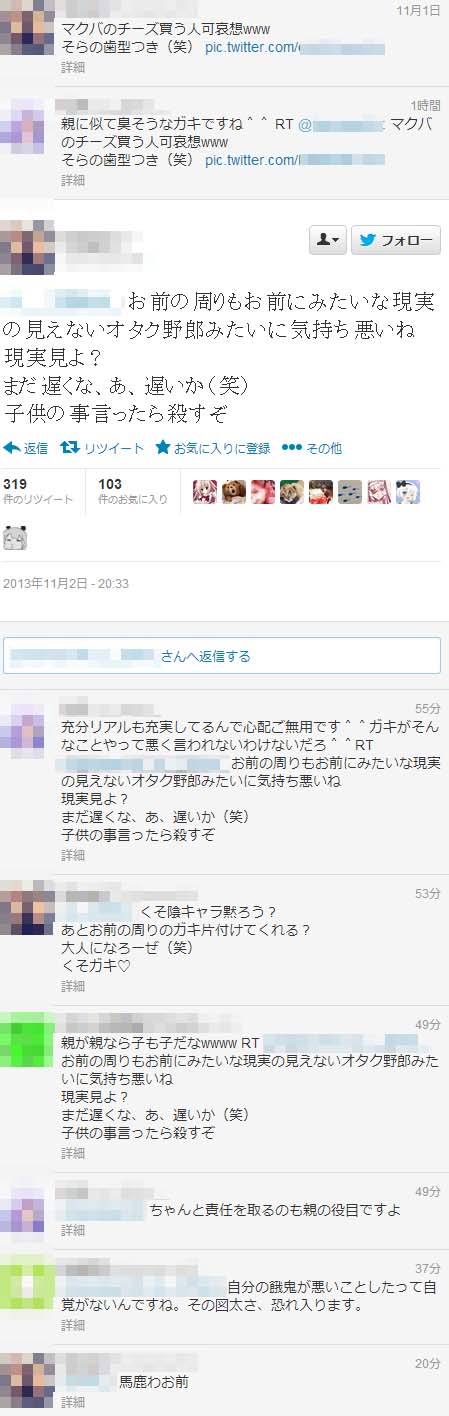Expand 詳細 under the 55分 reply
Image resolution: width=449 pixels, height=1416 pixels.
click(73, 855)
